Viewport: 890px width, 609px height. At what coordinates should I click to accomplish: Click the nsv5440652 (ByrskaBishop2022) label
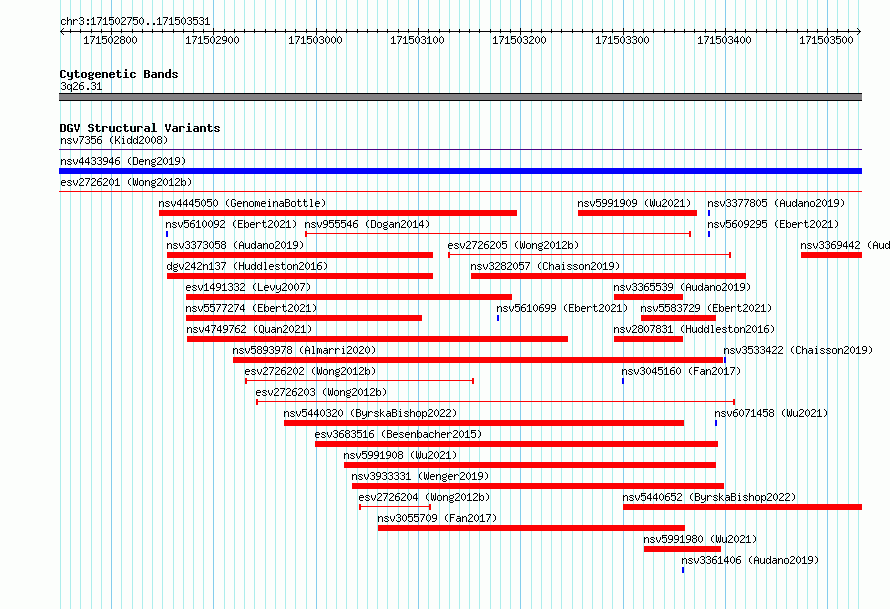pos(709,497)
